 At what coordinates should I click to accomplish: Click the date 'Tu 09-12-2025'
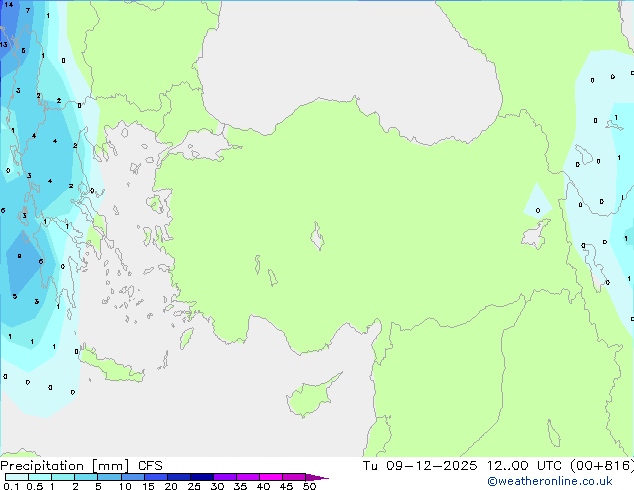(x=420, y=466)
